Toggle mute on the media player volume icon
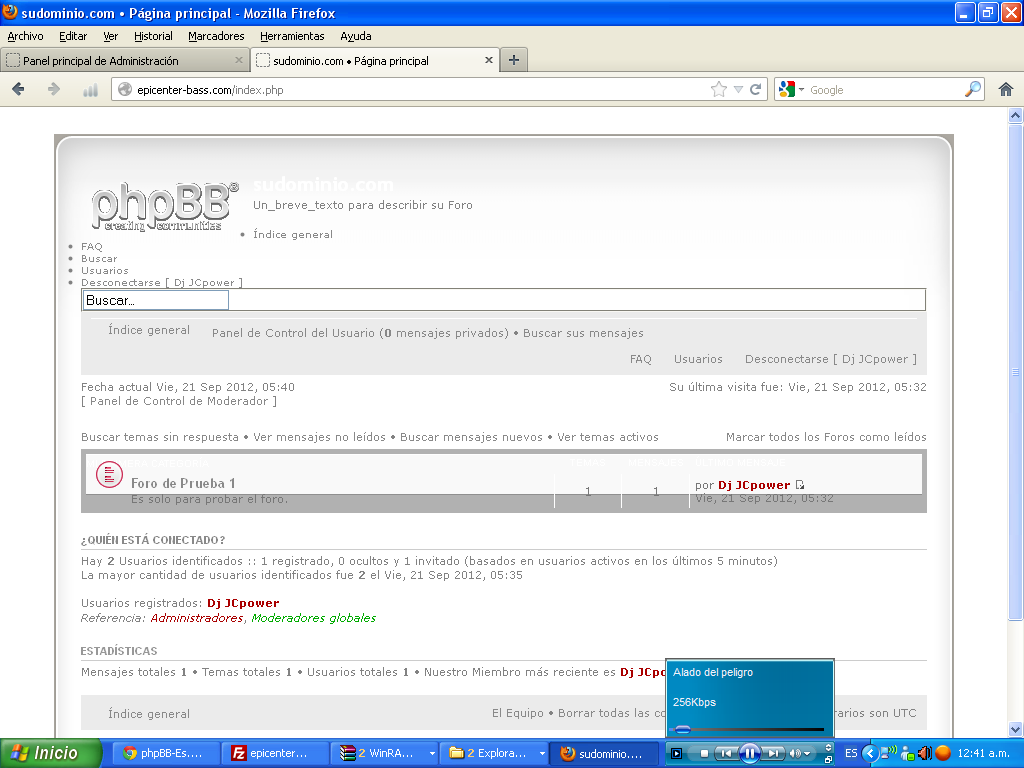The image size is (1024, 768). tap(795, 753)
